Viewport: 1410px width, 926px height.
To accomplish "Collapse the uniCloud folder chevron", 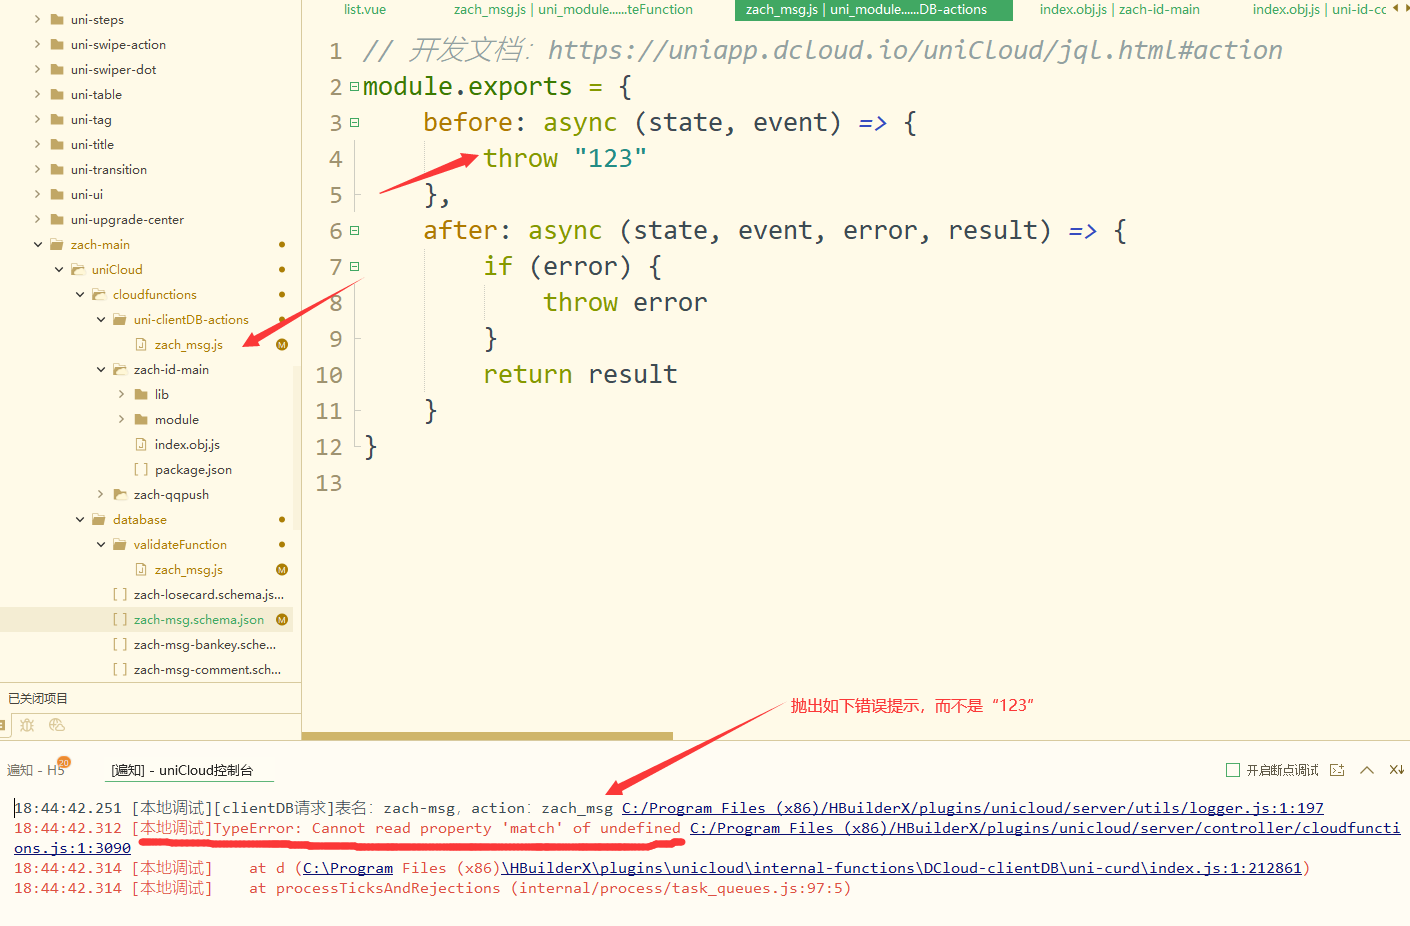I will point(59,270).
